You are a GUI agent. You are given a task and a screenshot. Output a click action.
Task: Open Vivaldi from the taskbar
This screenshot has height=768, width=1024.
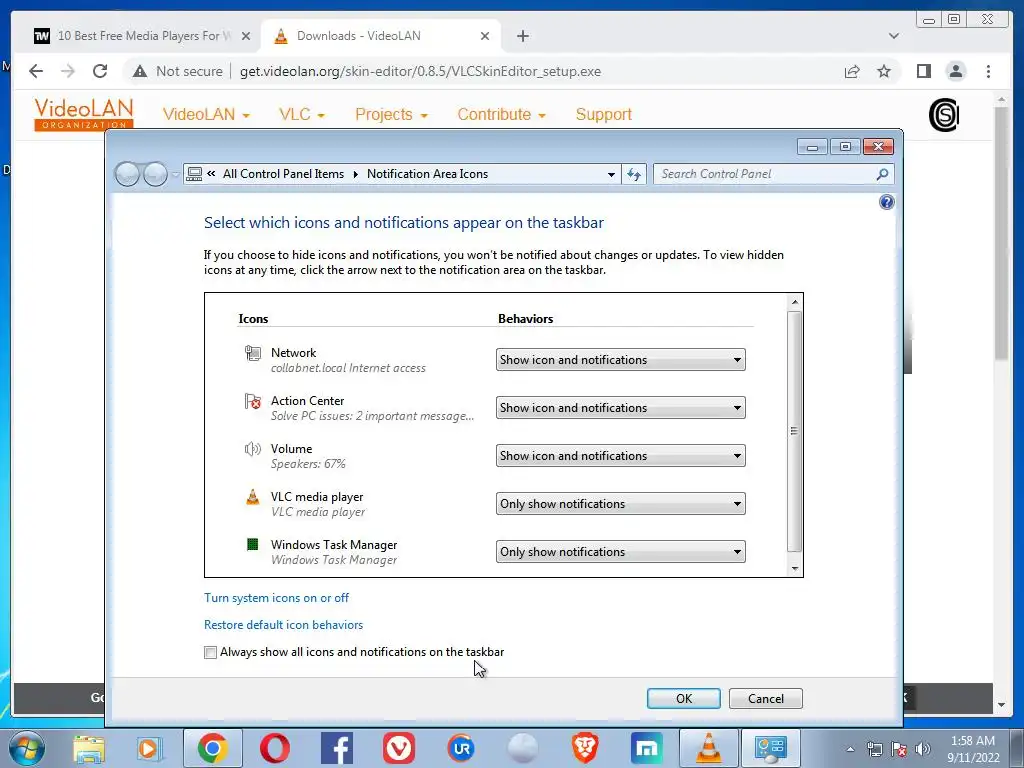point(399,748)
